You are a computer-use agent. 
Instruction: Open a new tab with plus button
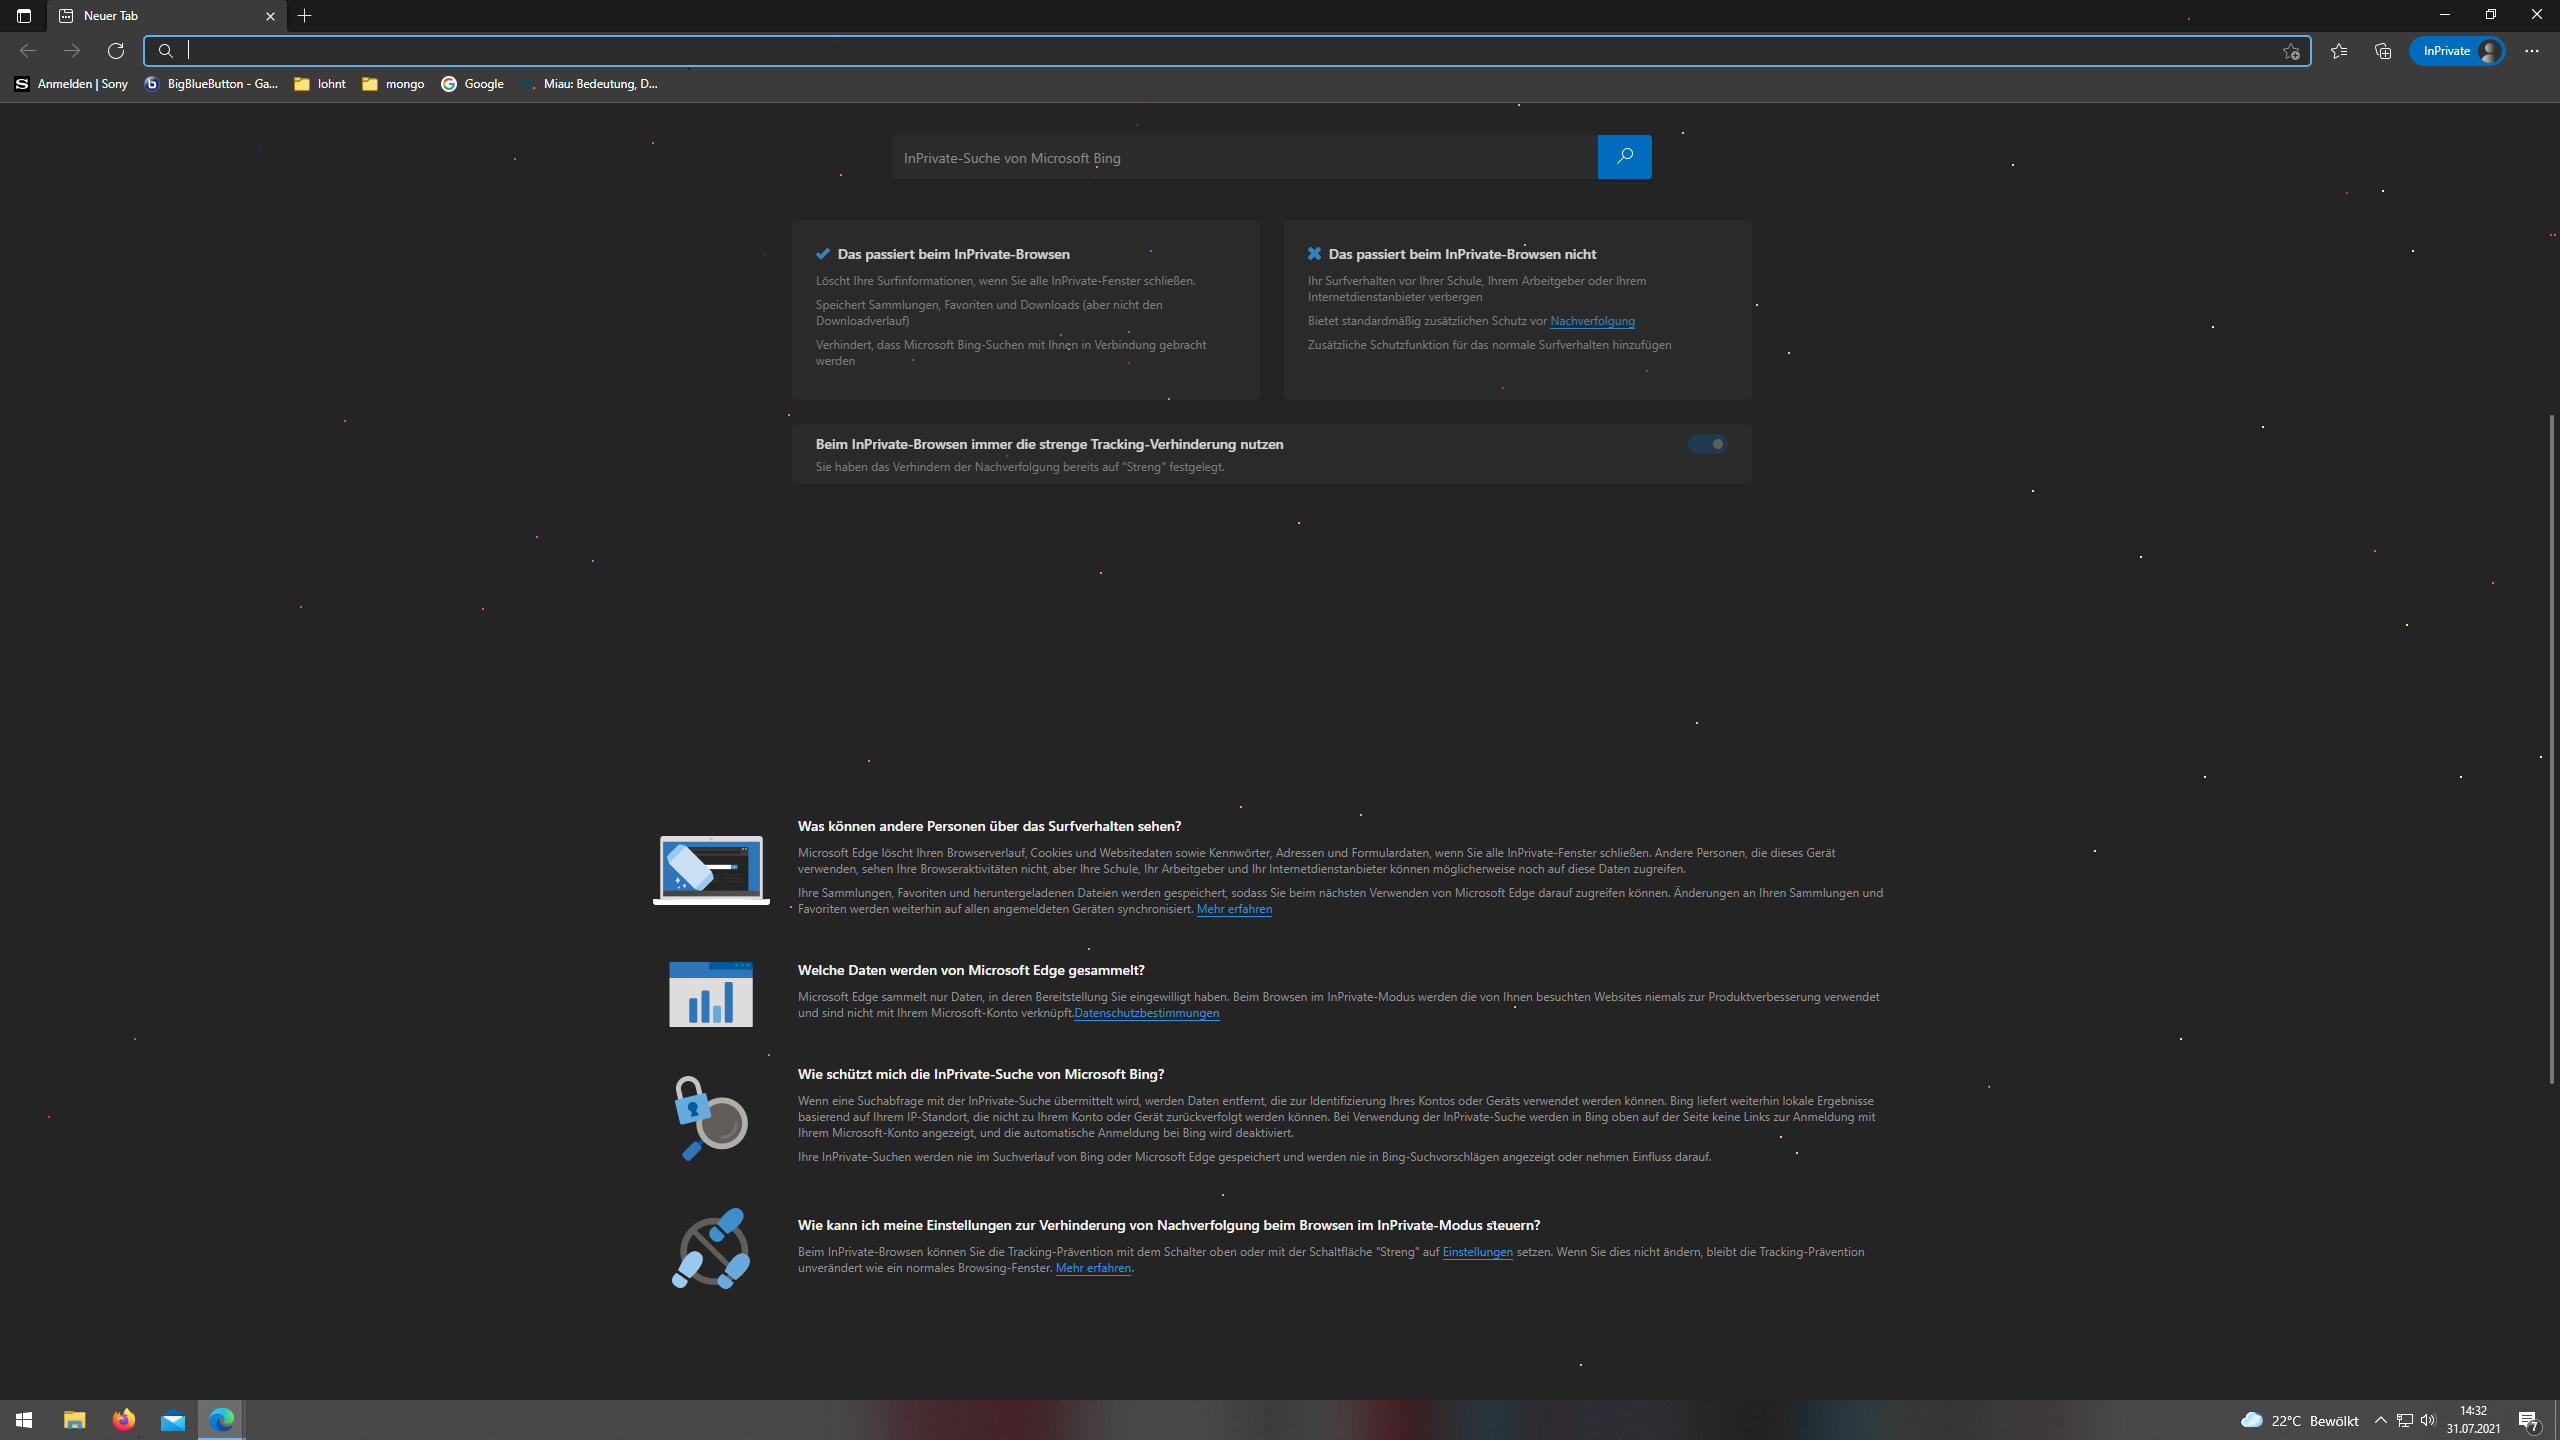coord(305,16)
